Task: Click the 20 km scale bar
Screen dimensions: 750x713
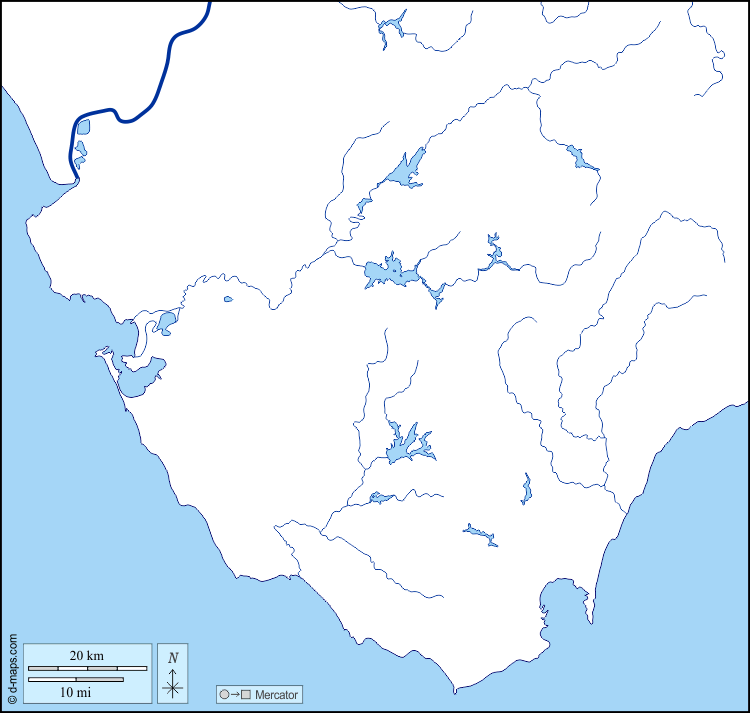Action: [87, 667]
